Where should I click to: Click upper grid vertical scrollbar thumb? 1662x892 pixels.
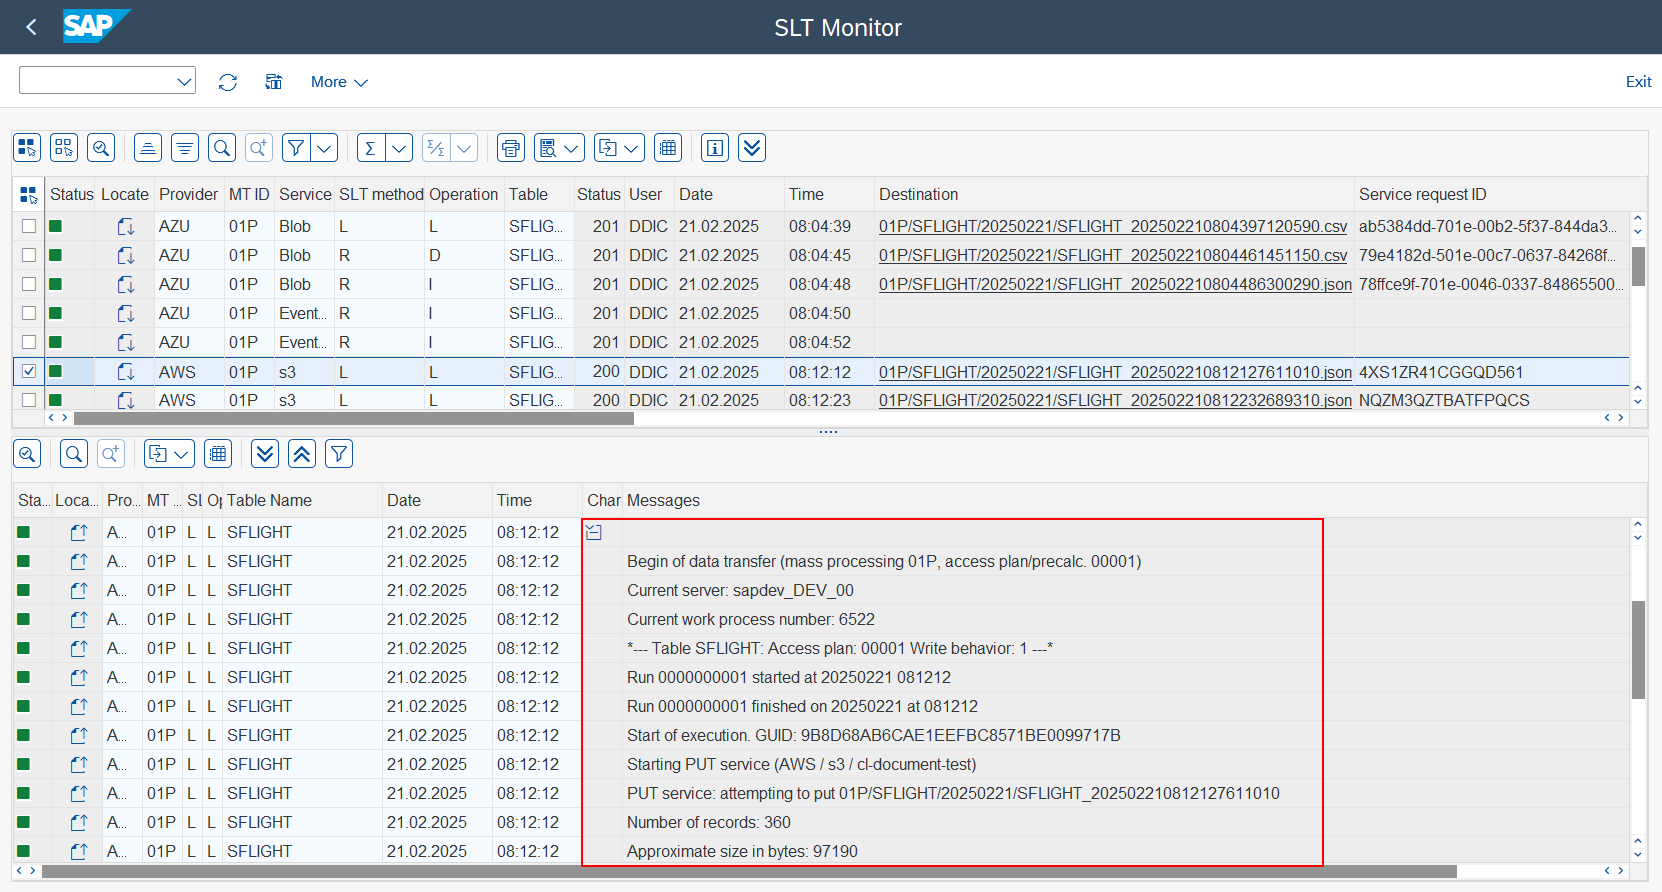[x=1638, y=266]
